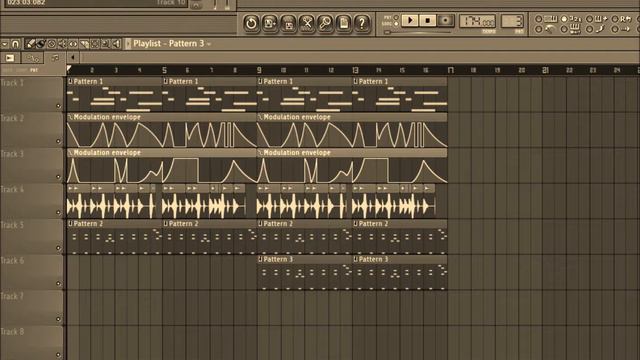640x360 pixels.
Task: Mute Track 4 using its dot
Action: (x=58, y=213)
